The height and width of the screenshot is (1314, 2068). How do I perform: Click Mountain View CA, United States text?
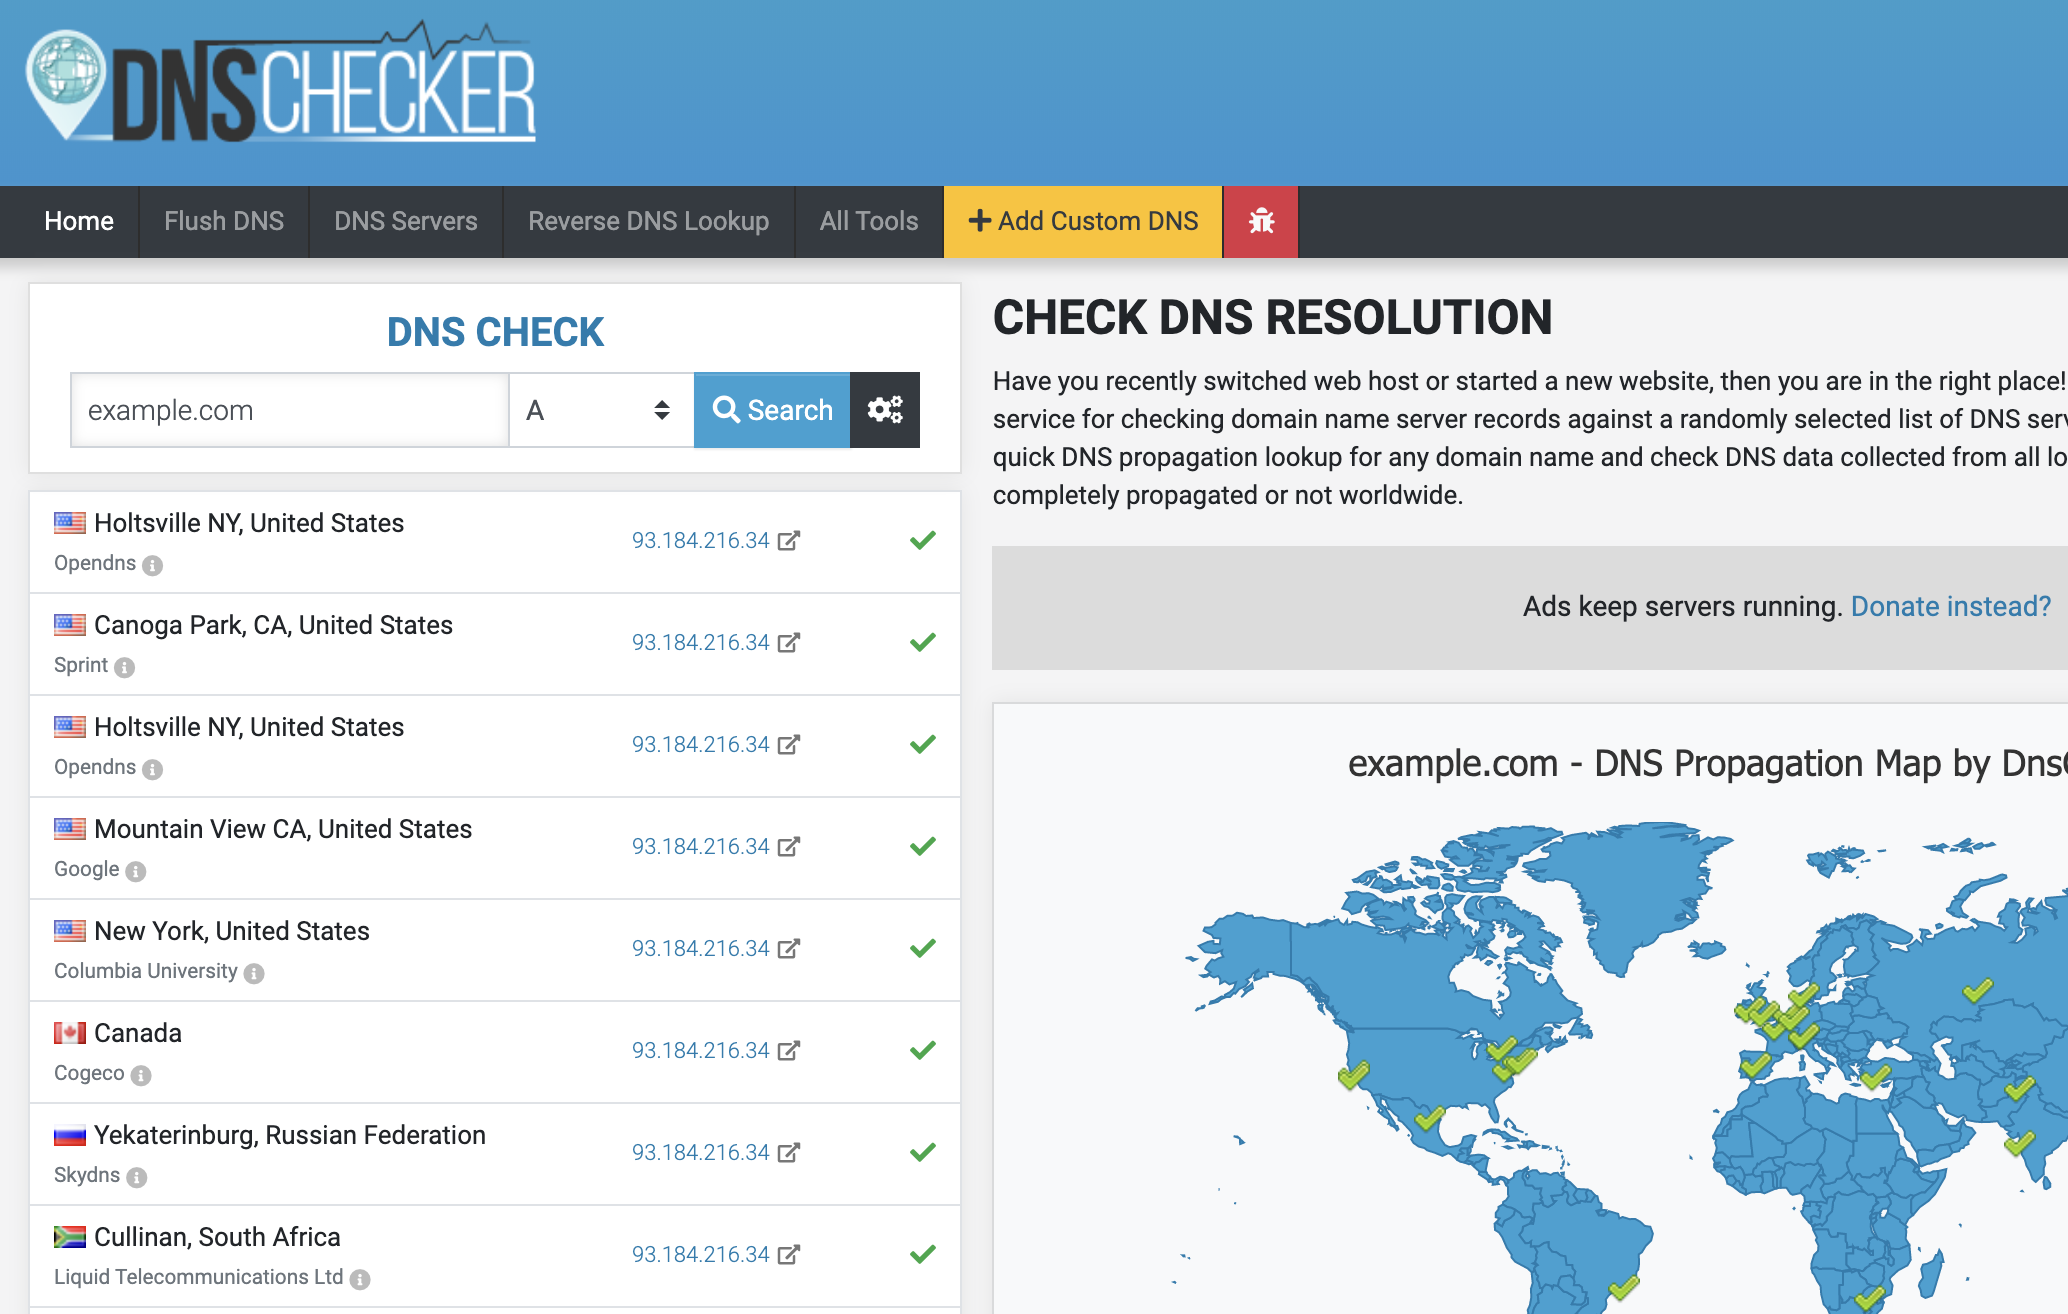point(283,829)
